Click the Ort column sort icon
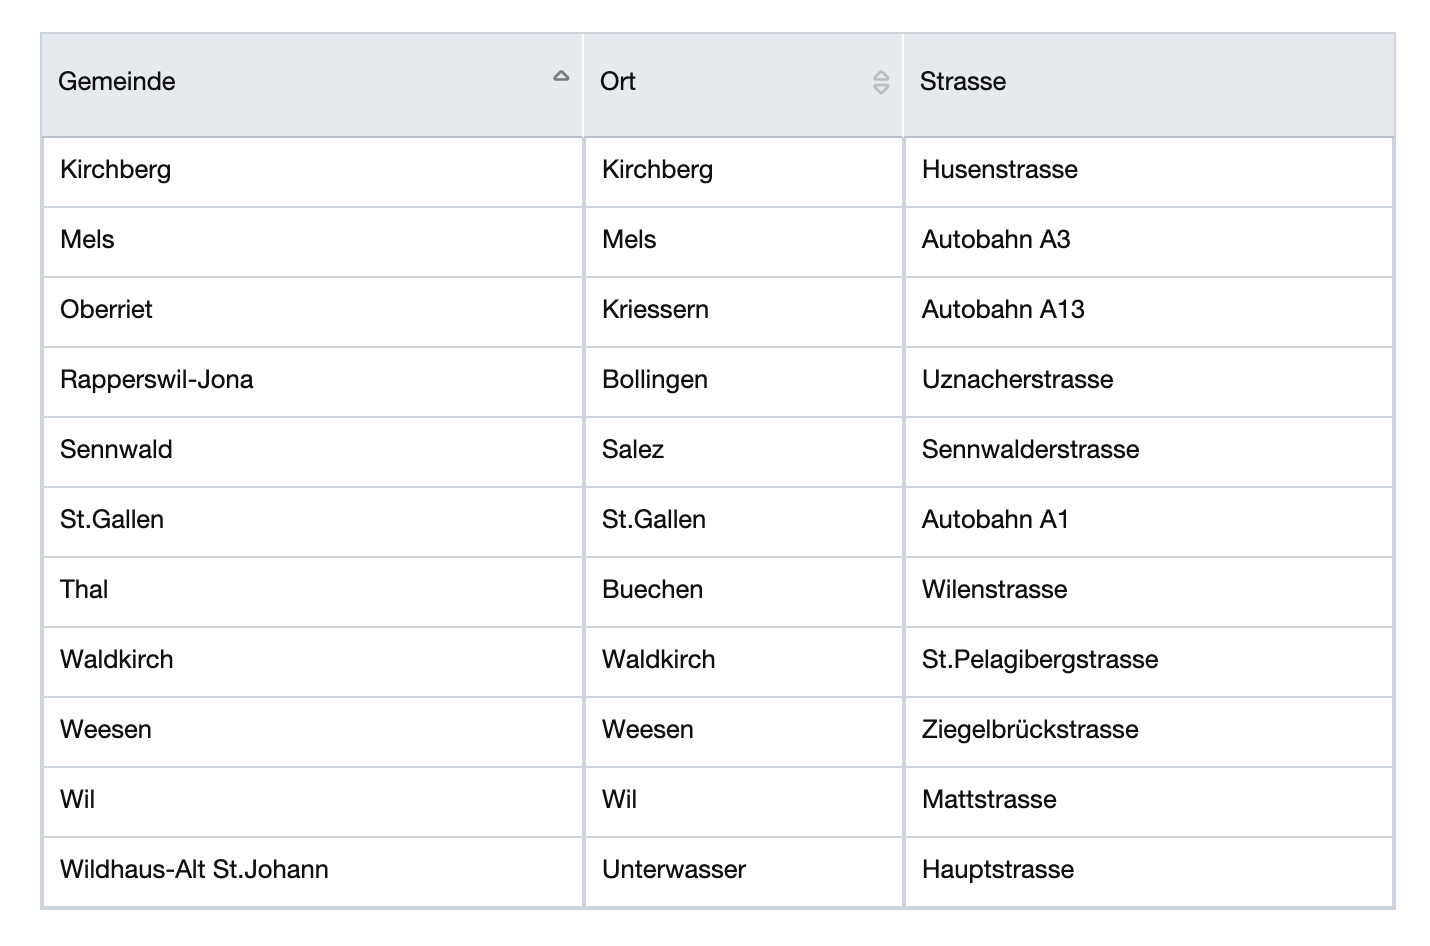1430x946 pixels. (x=880, y=82)
